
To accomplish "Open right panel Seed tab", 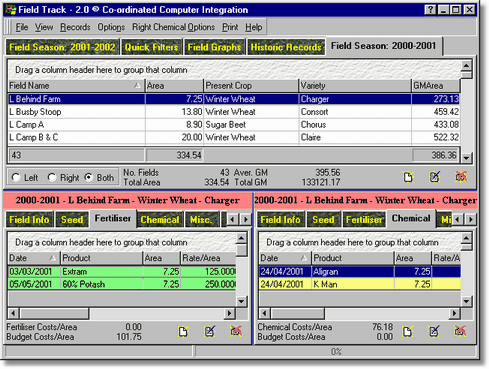I will (323, 219).
